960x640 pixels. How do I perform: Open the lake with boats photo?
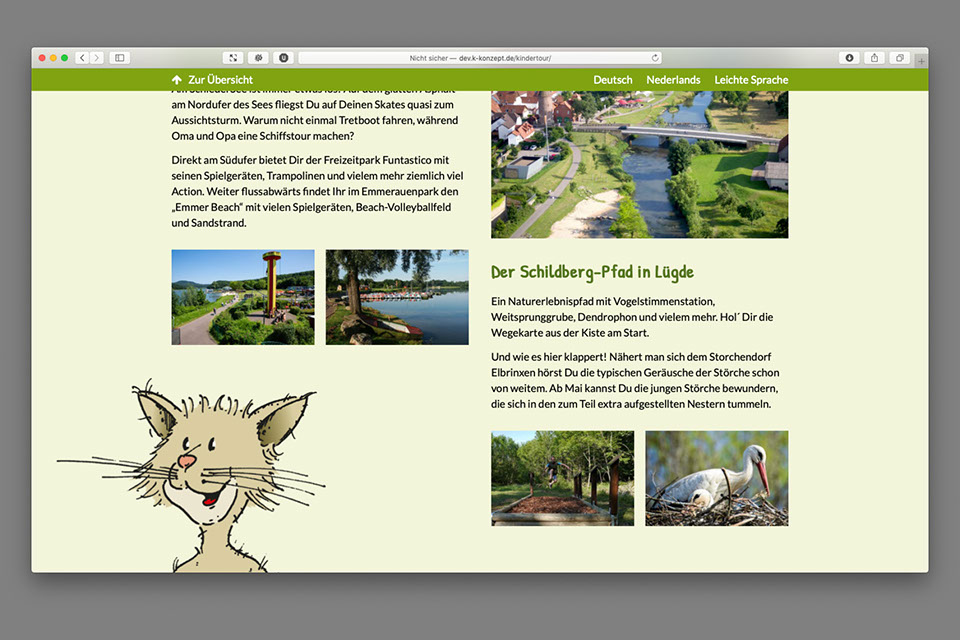click(397, 297)
